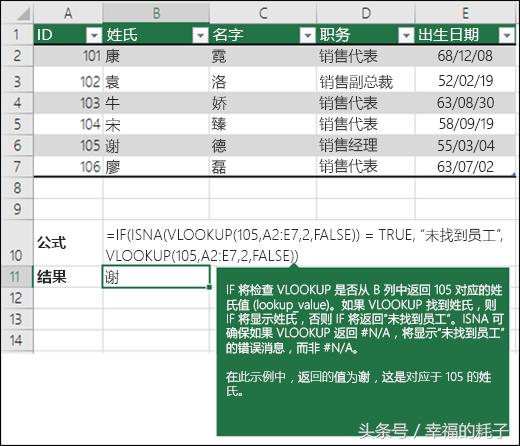Open the 姓氏 column filter dropdown
The width and height of the screenshot is (520, 446).
[200, 35]
